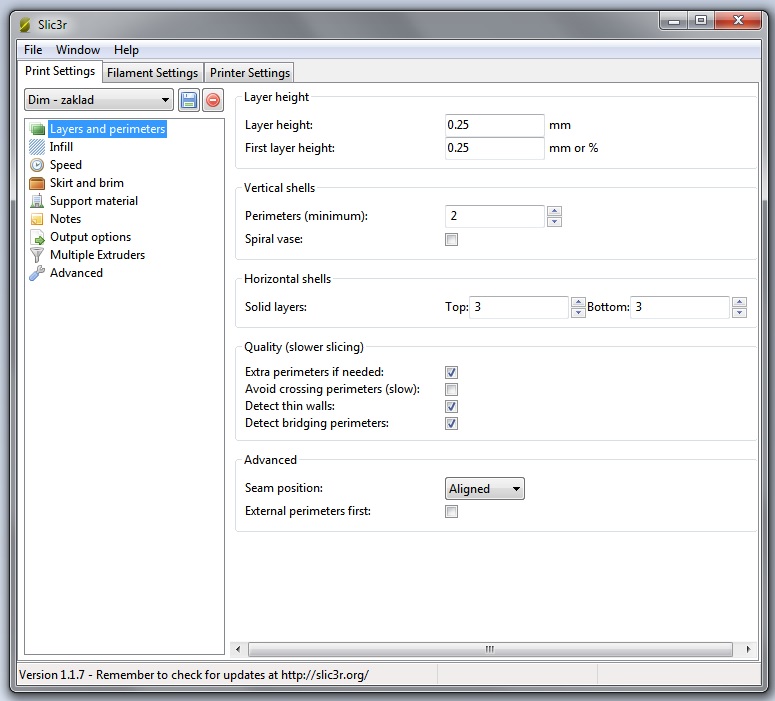Uncheck Detect bridging perimeters
This screenshot has height=701, width=775.
(x=451, y=424)
